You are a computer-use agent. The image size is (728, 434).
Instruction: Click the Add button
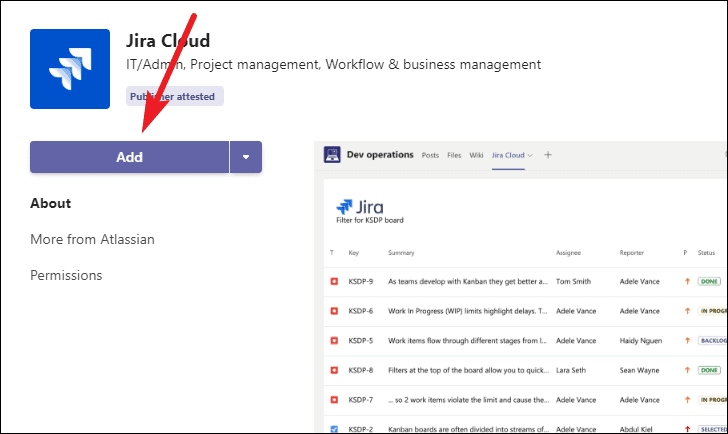click(130, 157)
